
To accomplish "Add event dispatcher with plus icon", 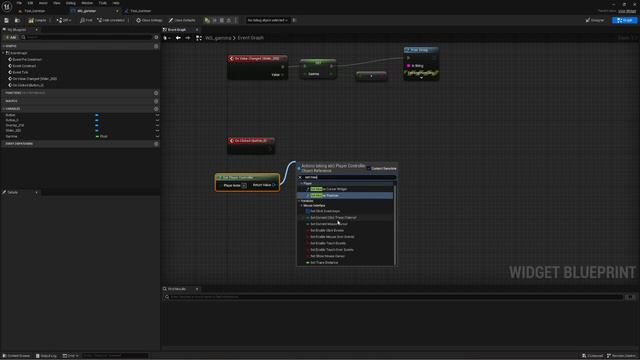I will point(156,144).
